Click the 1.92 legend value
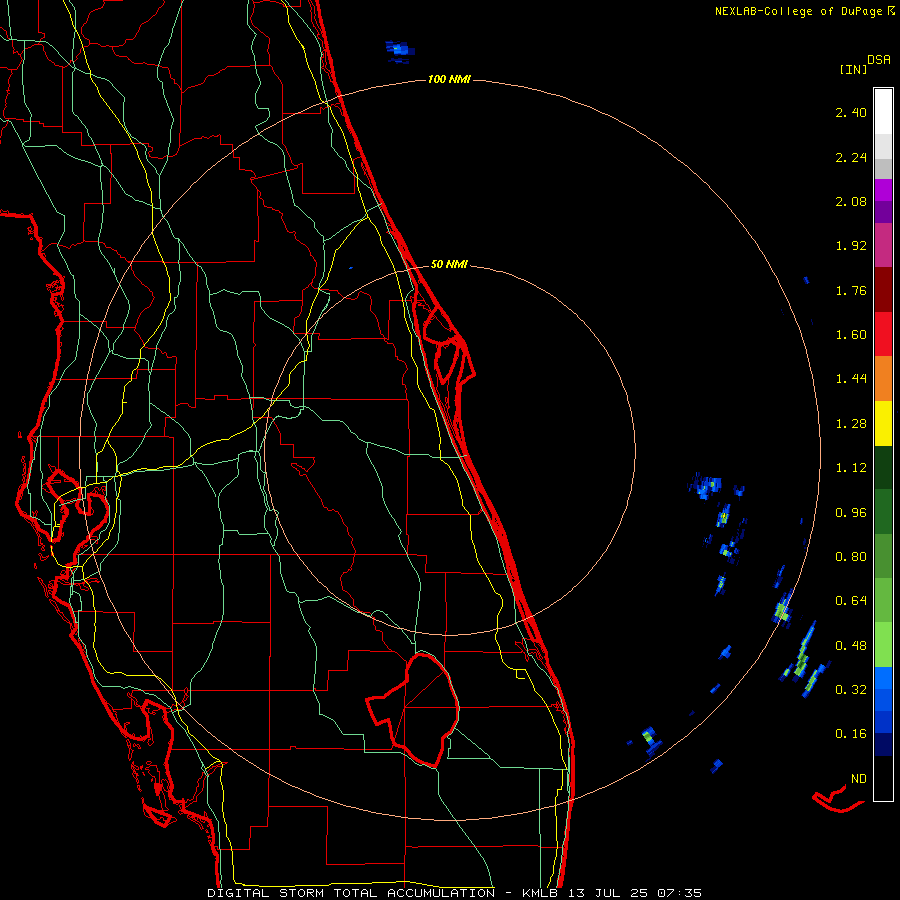900x900 pixels. [851, 246]
